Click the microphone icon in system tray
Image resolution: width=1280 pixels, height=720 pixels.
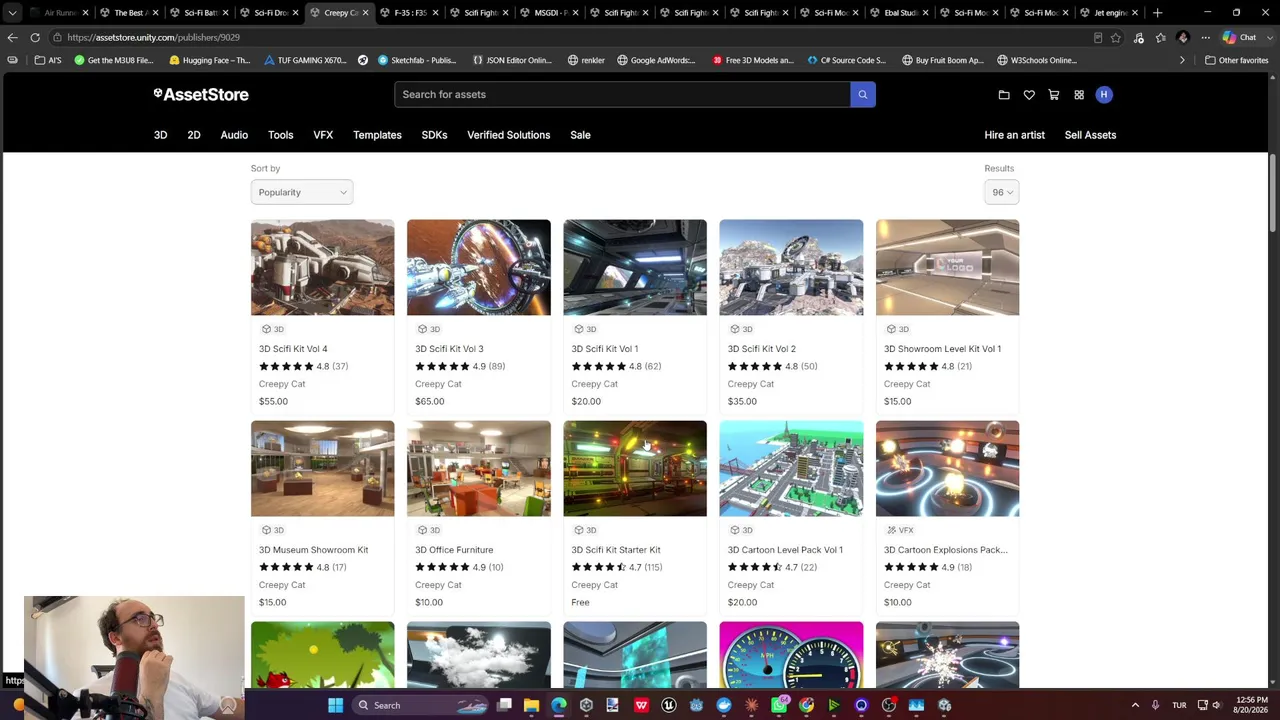click(x=1155, y=705)
